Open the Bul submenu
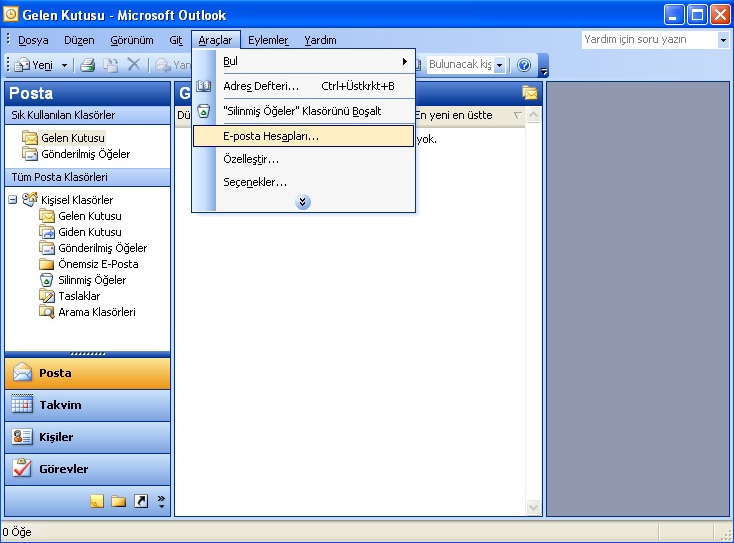 click(x=304, y=61)
